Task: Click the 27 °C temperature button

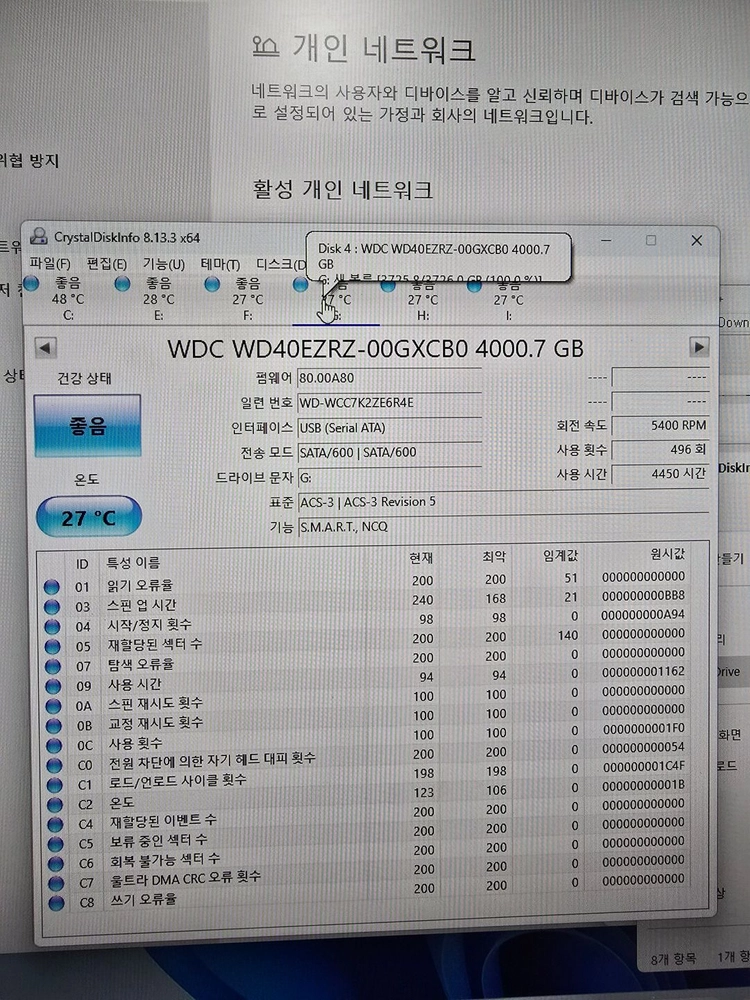Action: 89,517
